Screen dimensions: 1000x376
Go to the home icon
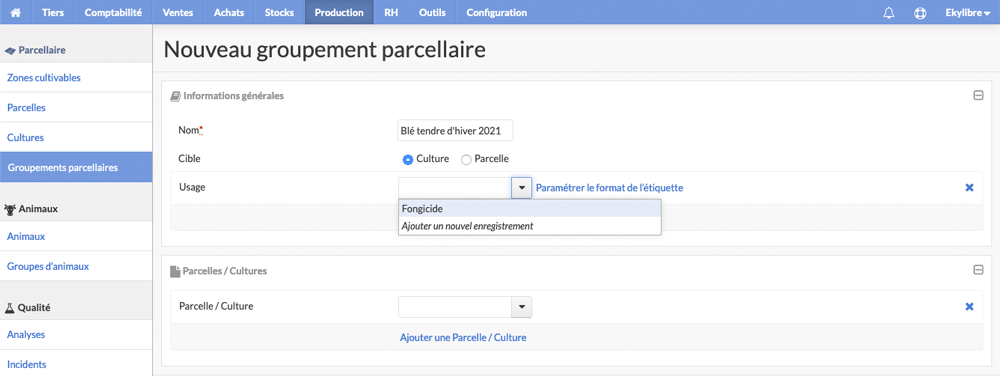pos(15,12)
